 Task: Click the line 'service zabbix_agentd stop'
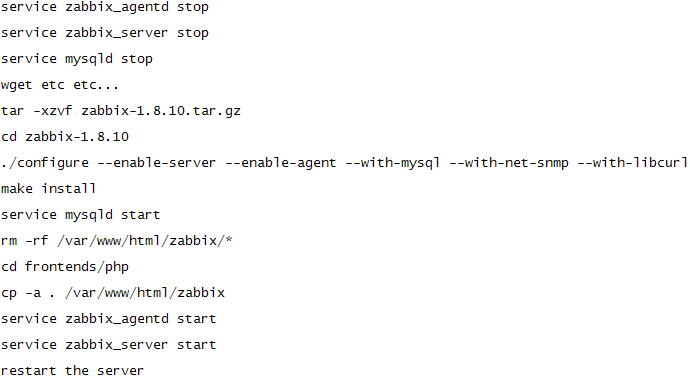(105, 7)
